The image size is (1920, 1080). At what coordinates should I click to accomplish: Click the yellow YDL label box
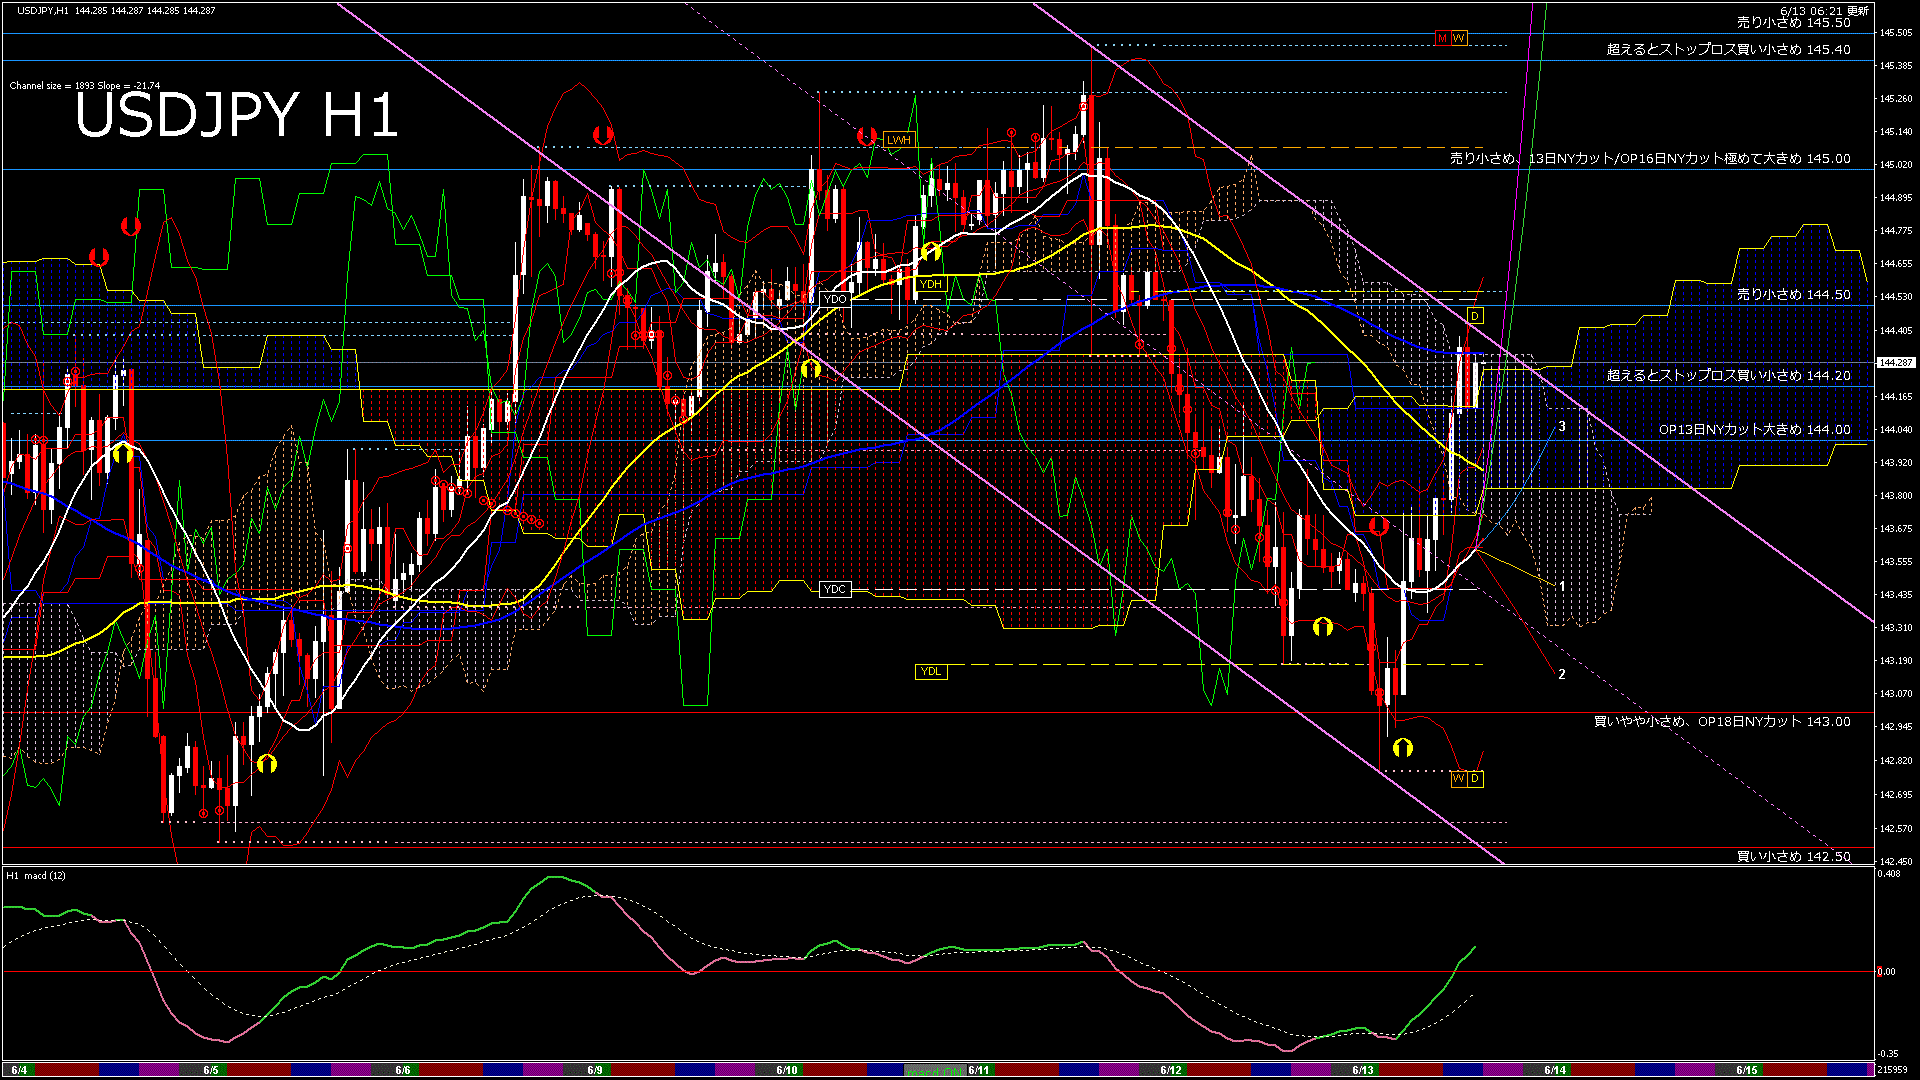point(930,671)
